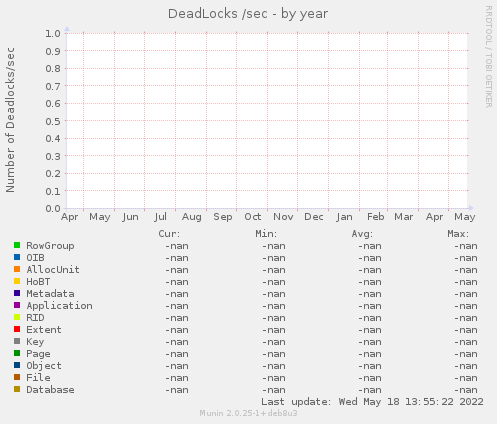Click the OIB Avg value -nan
497x424 pixels.
(370, 258)
